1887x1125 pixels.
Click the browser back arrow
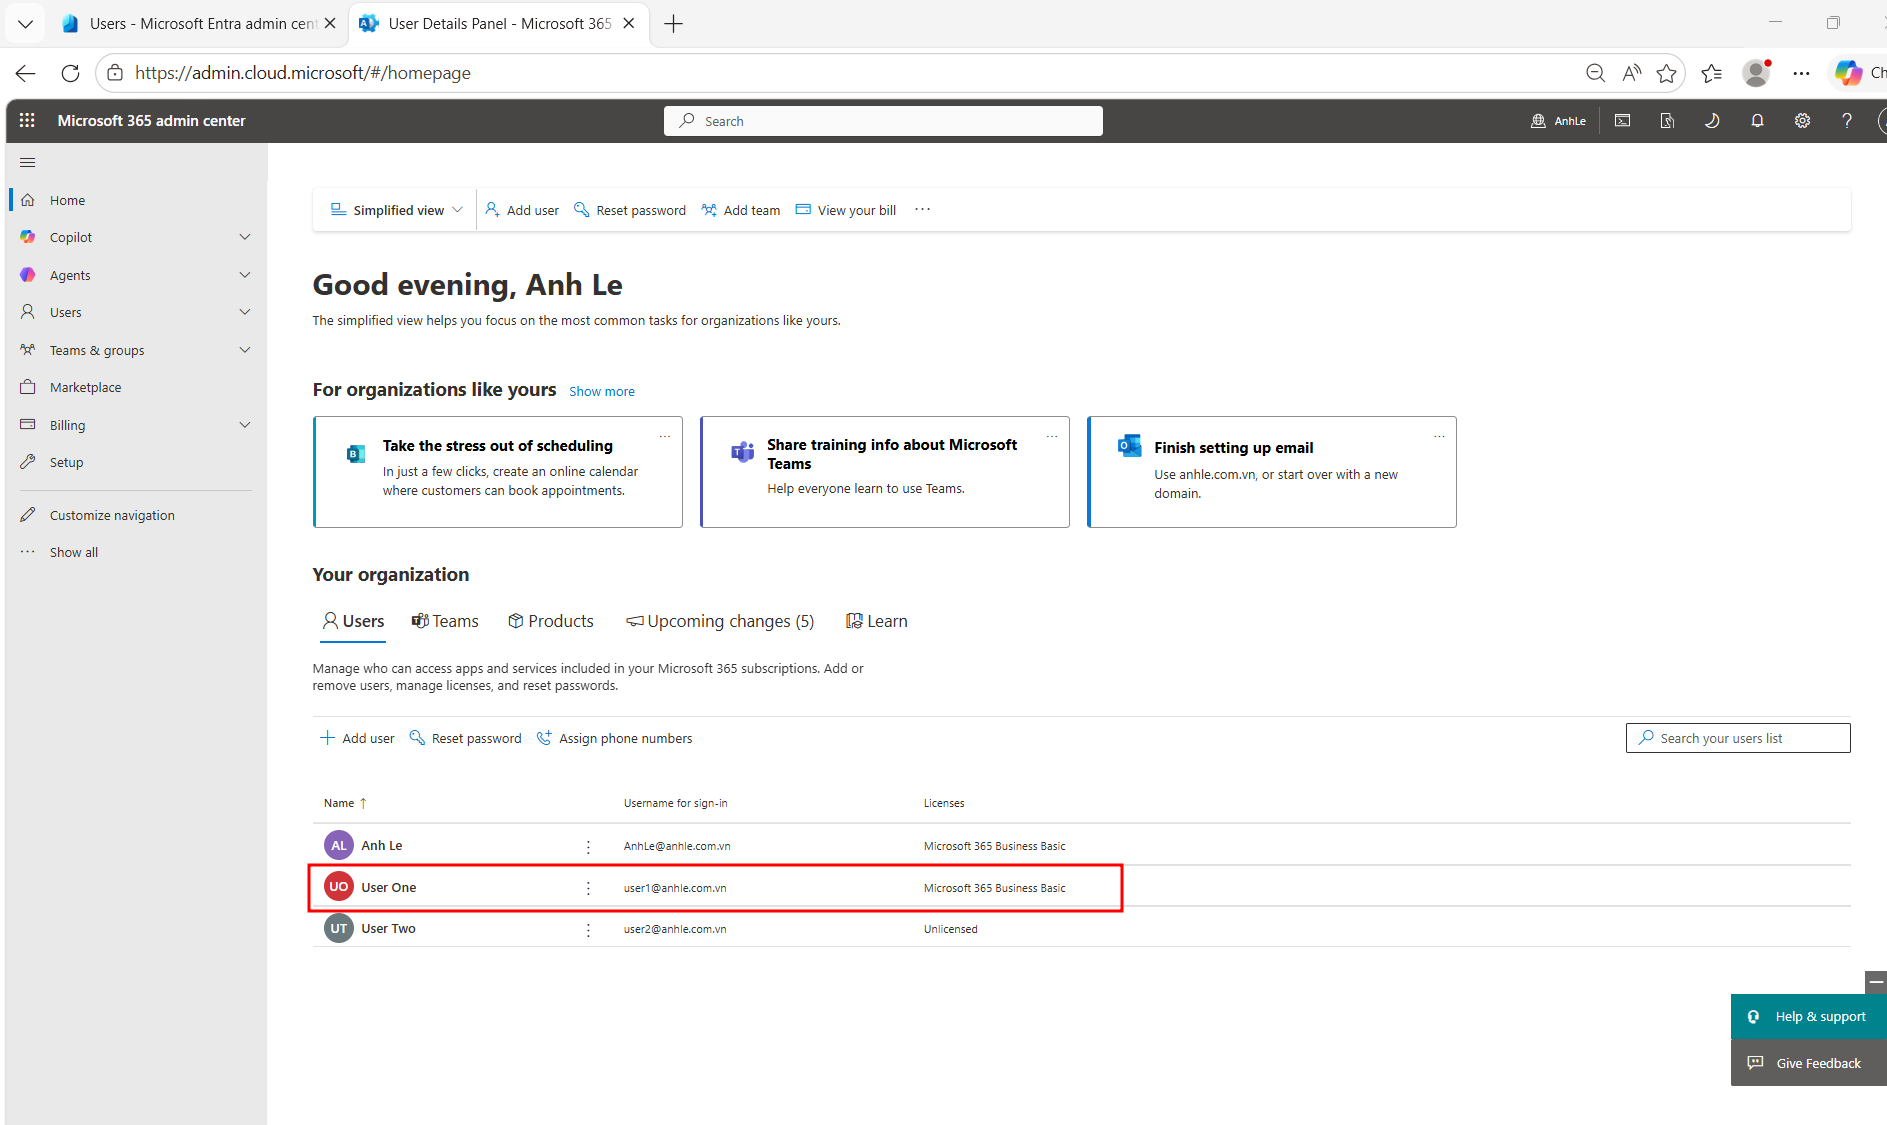click(26, 73)
